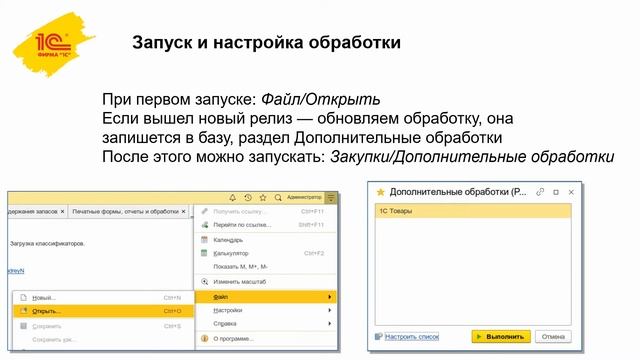Open the main service menu button

click(331, 198)
